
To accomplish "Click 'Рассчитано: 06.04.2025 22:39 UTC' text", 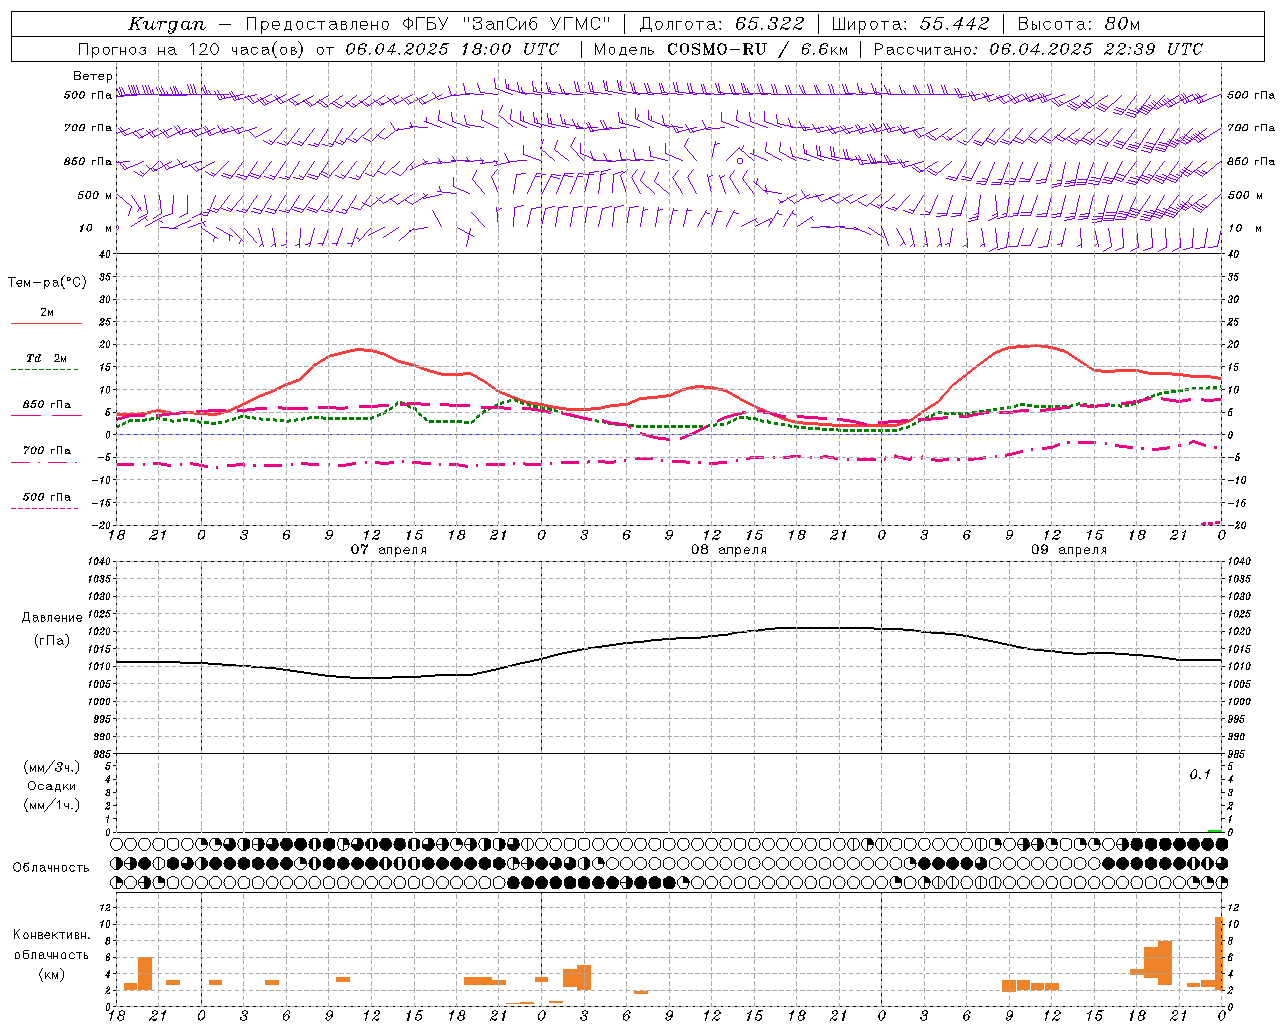I will (x=1039, y=49).
